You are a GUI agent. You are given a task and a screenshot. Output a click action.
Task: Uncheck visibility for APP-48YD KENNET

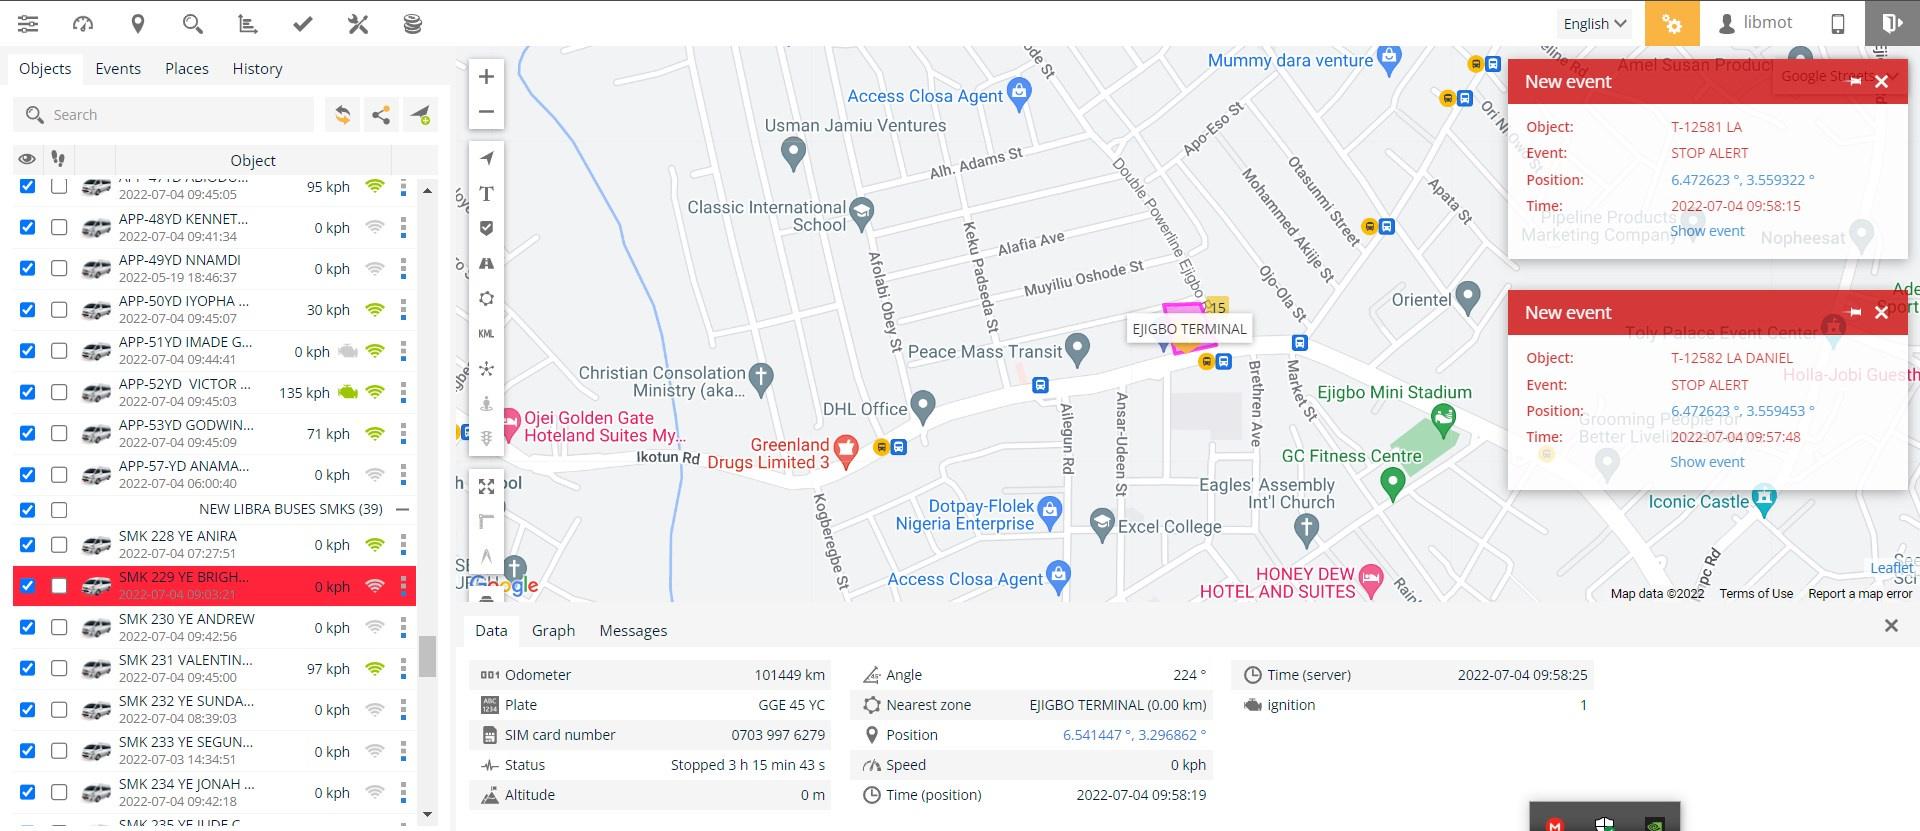pyautogui.click(x=27, y=227)
